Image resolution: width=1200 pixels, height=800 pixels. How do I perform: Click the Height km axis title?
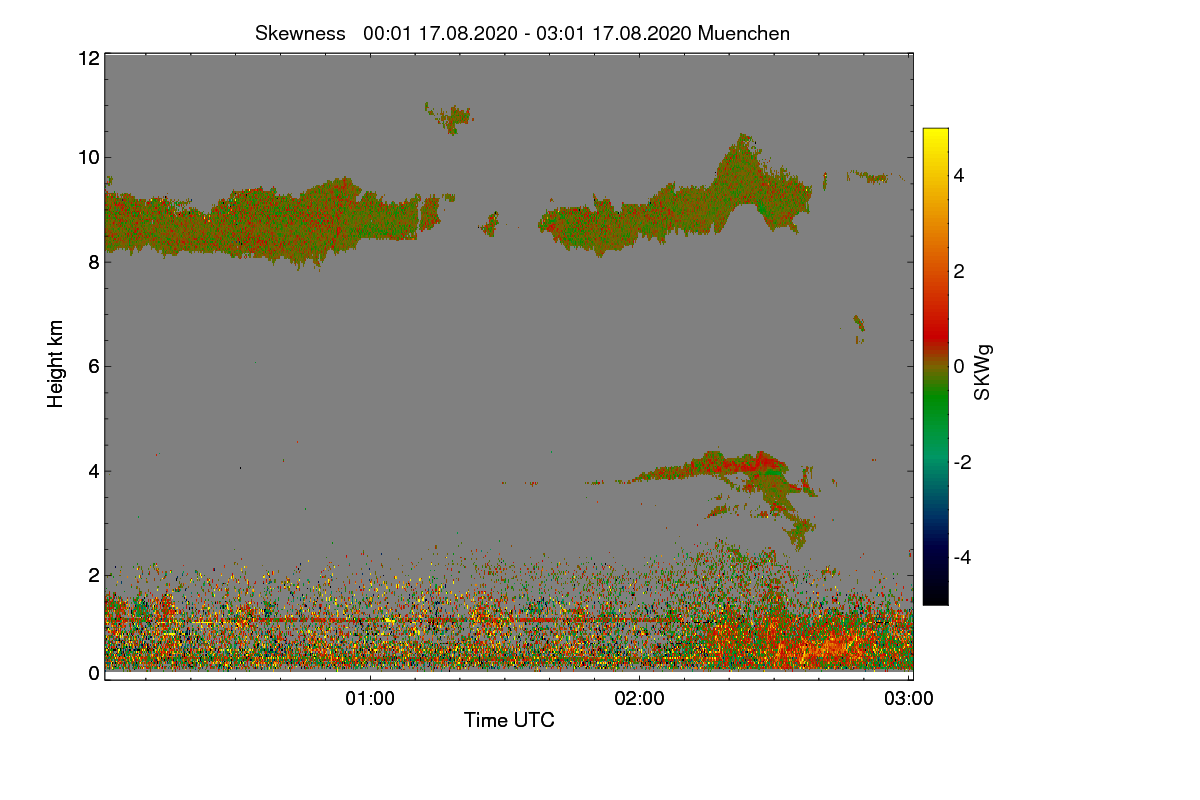[x=56, y=364]
